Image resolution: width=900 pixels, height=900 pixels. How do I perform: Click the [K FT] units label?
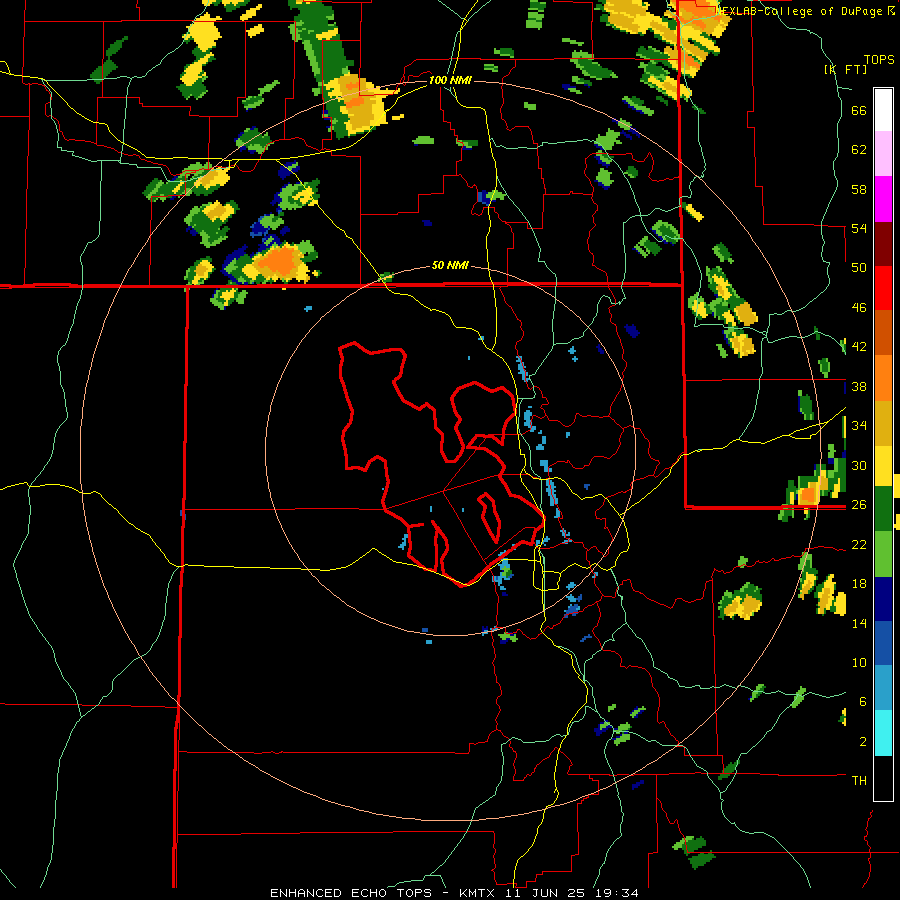coord(845,69)
